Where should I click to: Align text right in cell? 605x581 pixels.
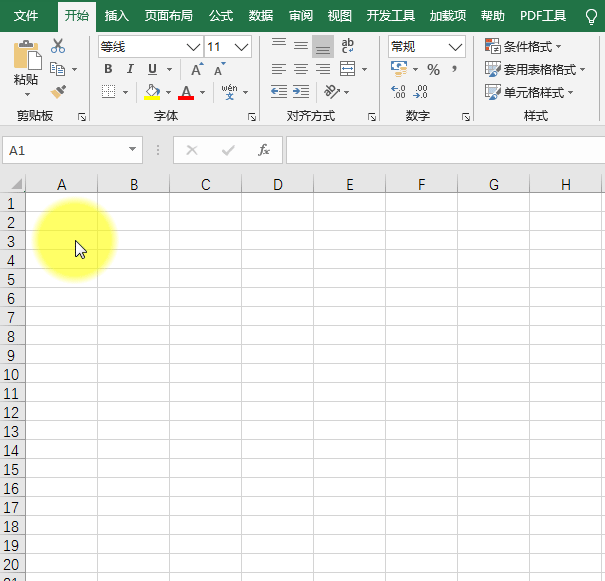pyautogui.click(x=323, y=69)
